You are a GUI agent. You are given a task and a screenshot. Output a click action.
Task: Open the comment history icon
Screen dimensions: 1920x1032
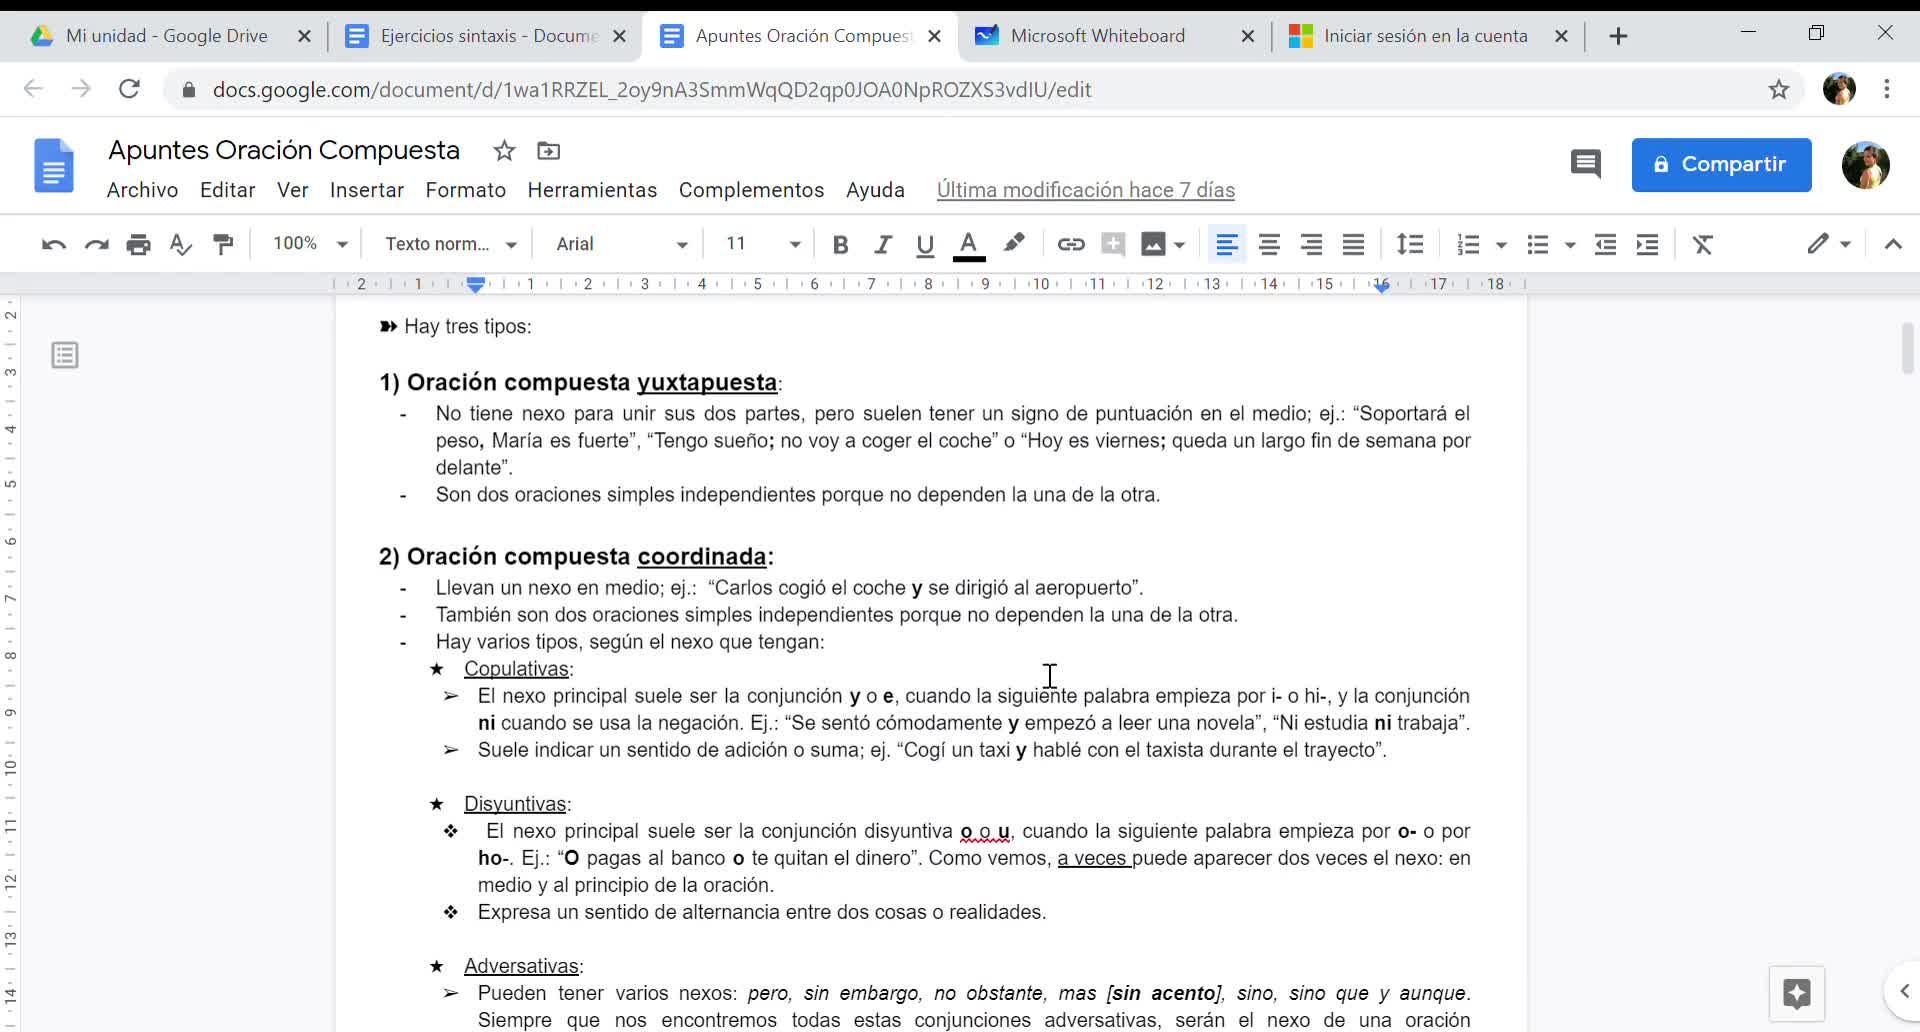pyautogui.click(x=1585, y=164)
